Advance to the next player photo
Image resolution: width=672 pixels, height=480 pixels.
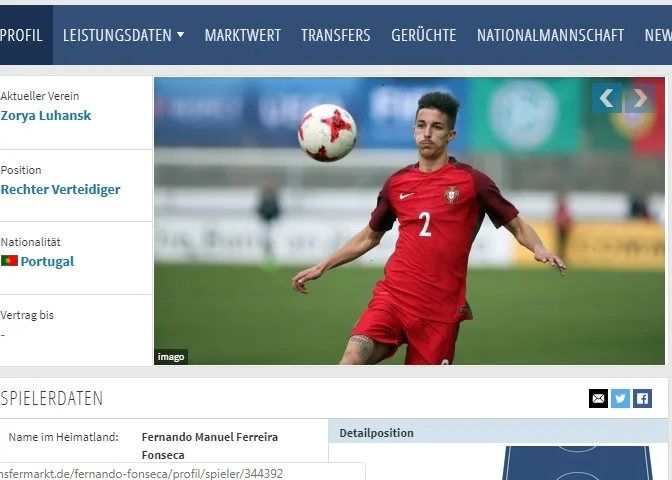pyautogui.click(x=639, y=98)
